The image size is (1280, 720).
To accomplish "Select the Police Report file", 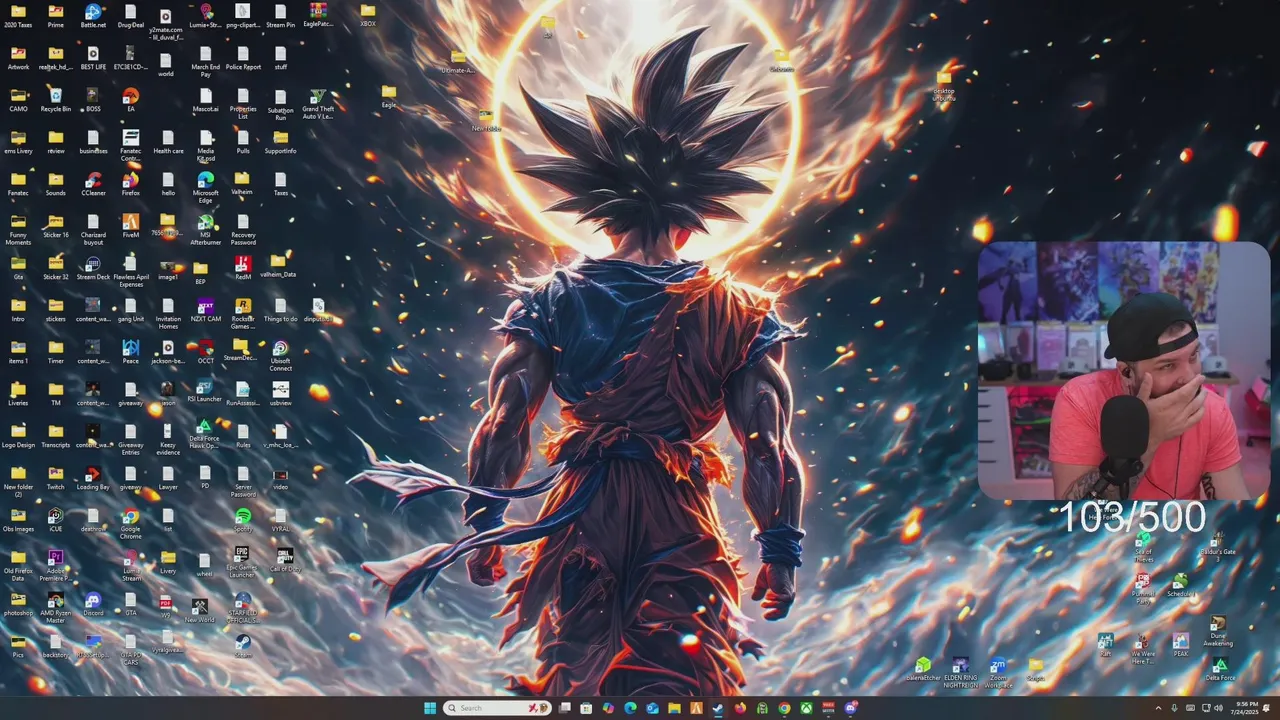I will pyautogui.click(x=243, y=58).
